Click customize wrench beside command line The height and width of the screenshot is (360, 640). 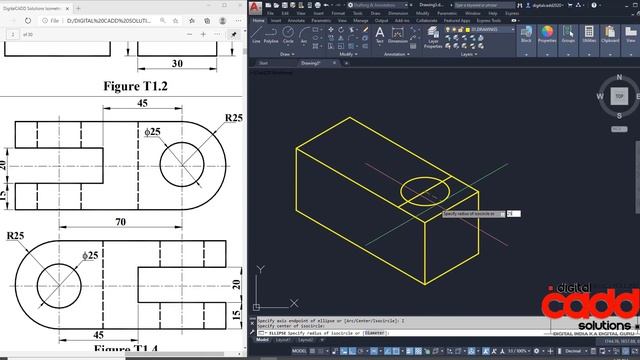click(x=252, y=332)
